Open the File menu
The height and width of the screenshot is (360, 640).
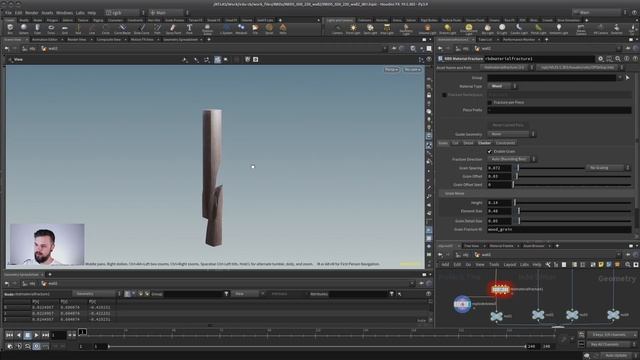click(8, 13)
